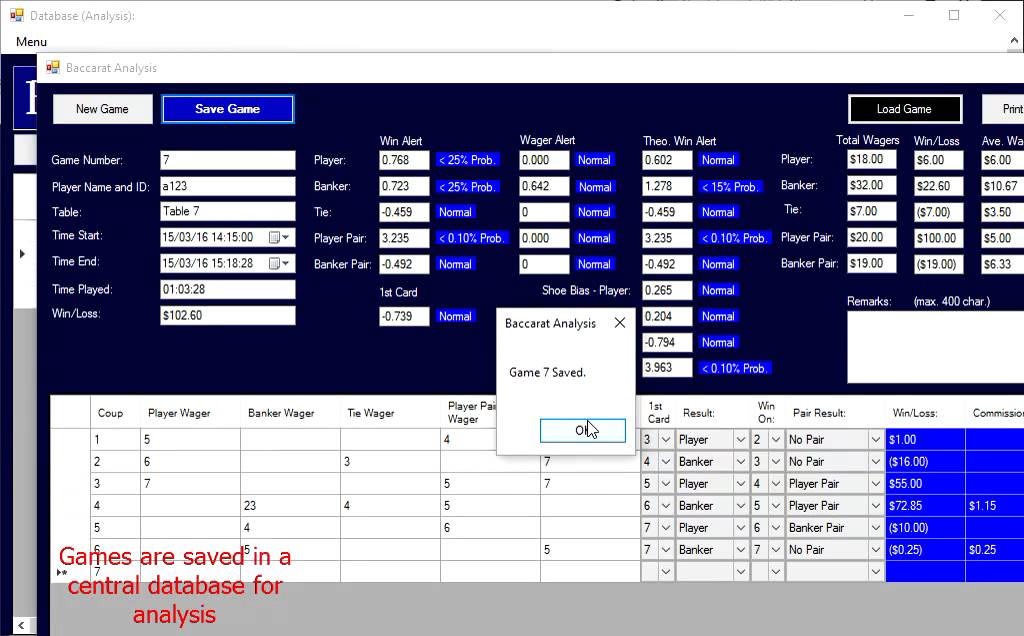Viewport: 1024px width, 636px height.
Task: Open the Pair Result dropdown for coup 5
Action: click(x=876, y=528)
